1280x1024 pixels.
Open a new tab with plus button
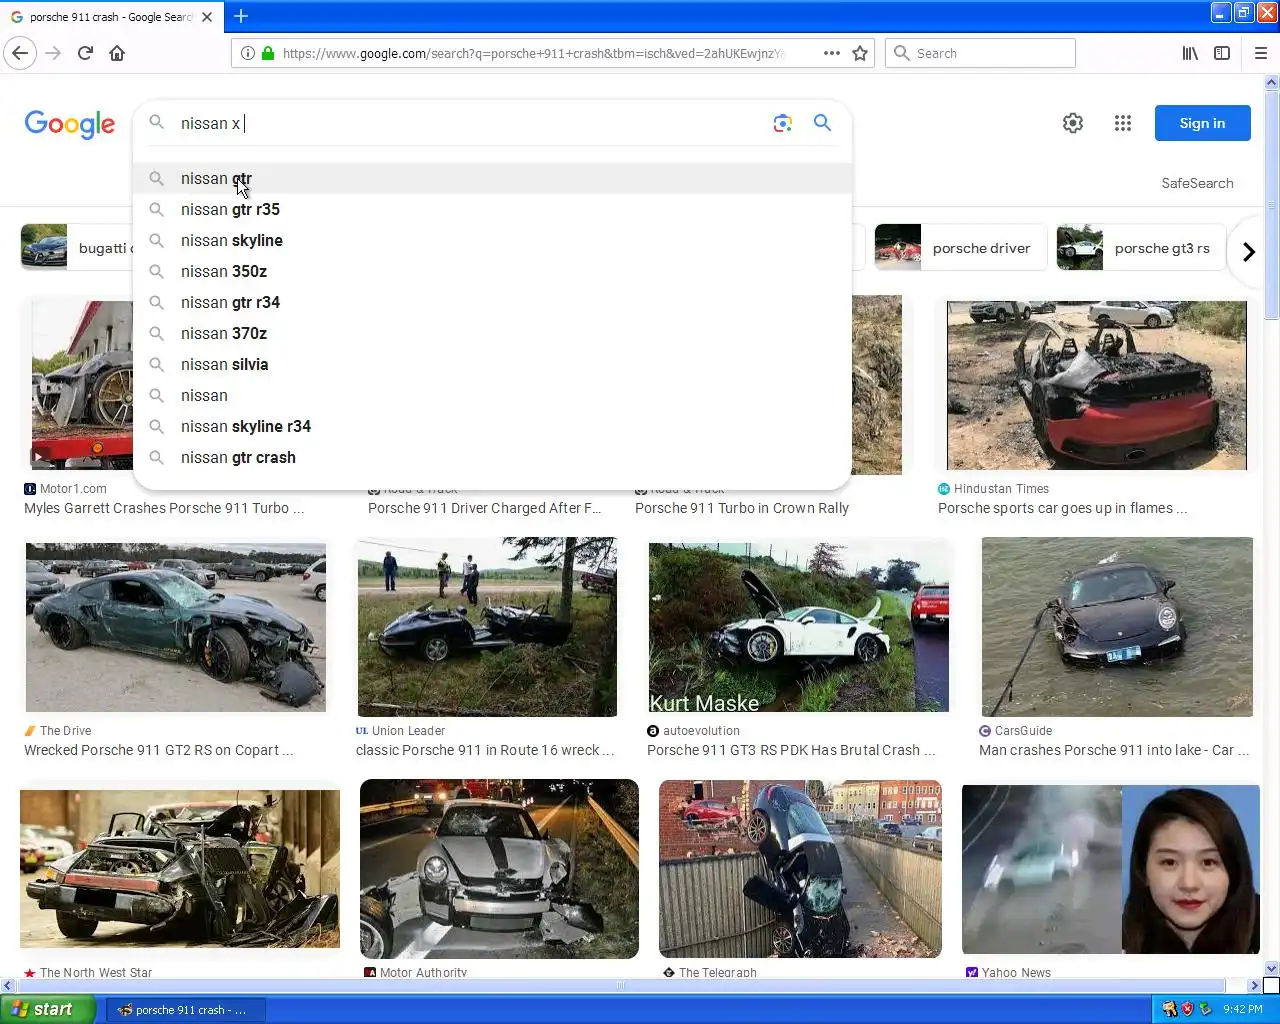click(x=241, y=16)
